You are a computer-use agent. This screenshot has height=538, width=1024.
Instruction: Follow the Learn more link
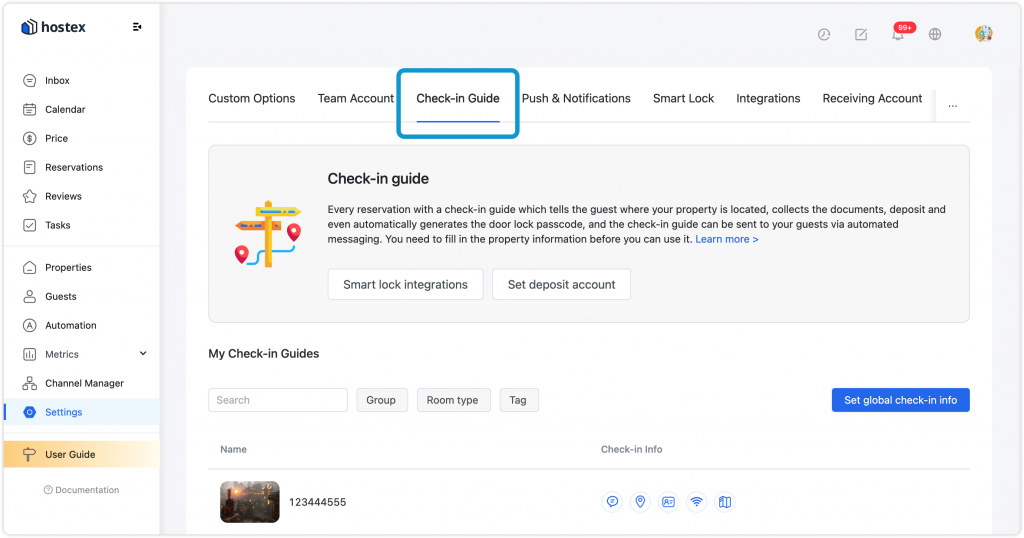(726, 239)
